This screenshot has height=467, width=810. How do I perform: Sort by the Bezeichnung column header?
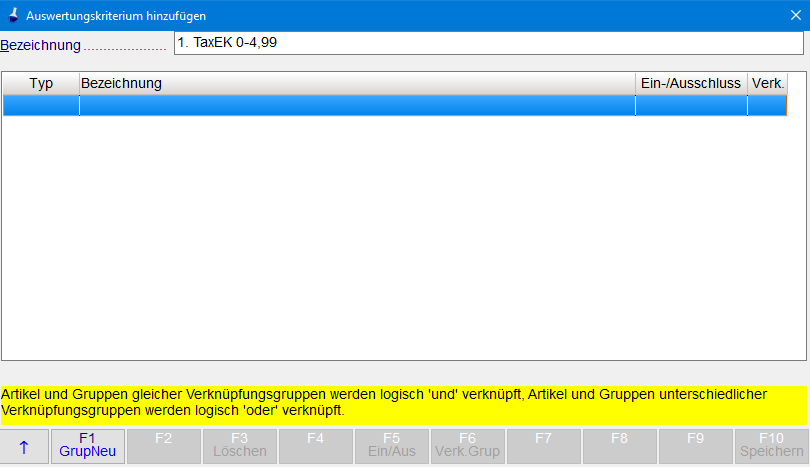click(x=357, y=83)
